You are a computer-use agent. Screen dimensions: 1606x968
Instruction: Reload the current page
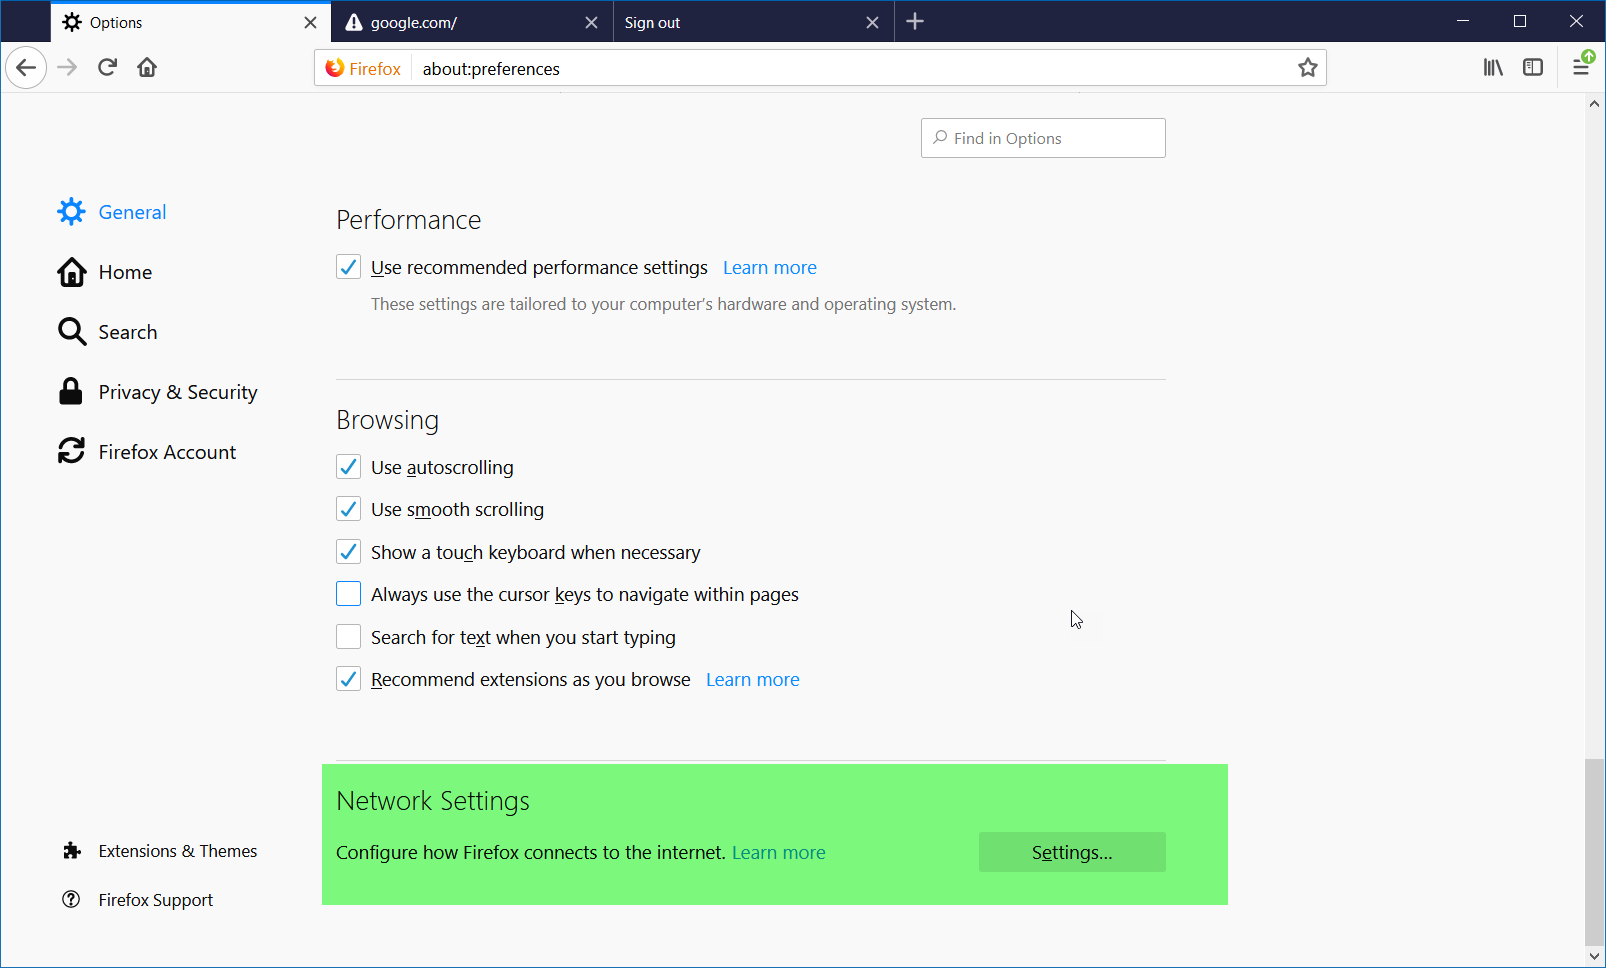click(x=107, y=68)
